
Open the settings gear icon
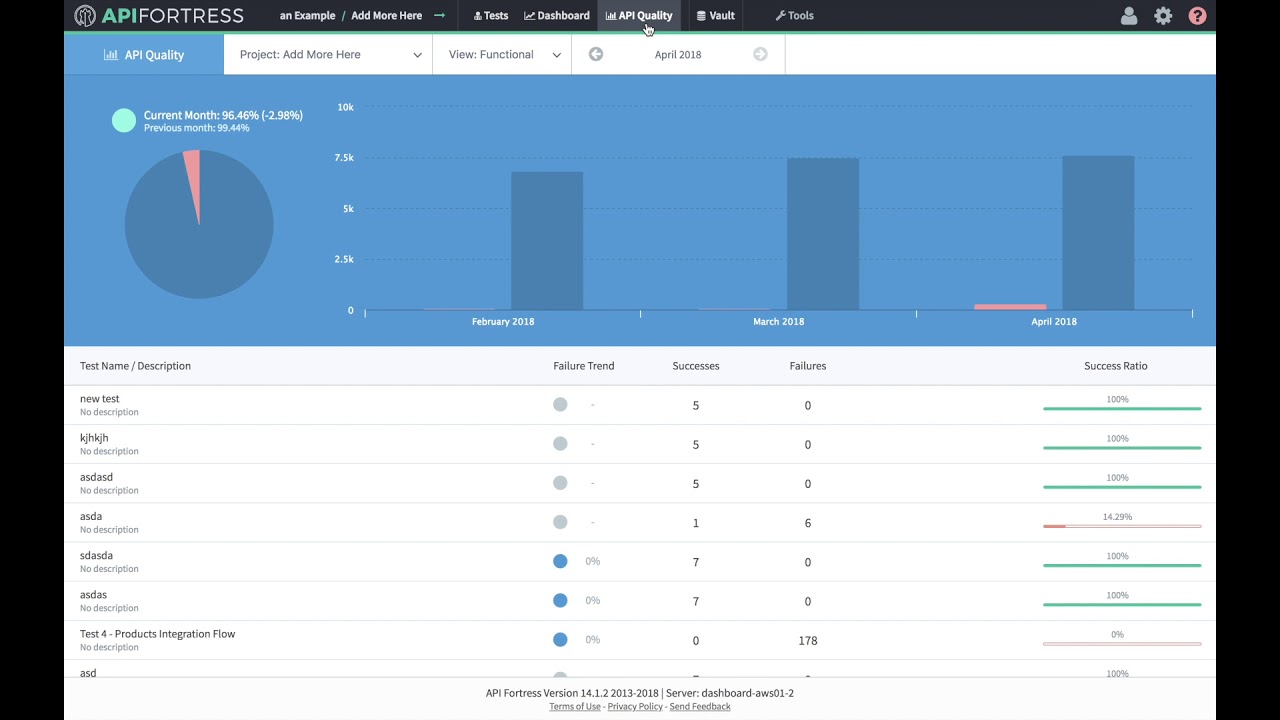(1163, 16)
